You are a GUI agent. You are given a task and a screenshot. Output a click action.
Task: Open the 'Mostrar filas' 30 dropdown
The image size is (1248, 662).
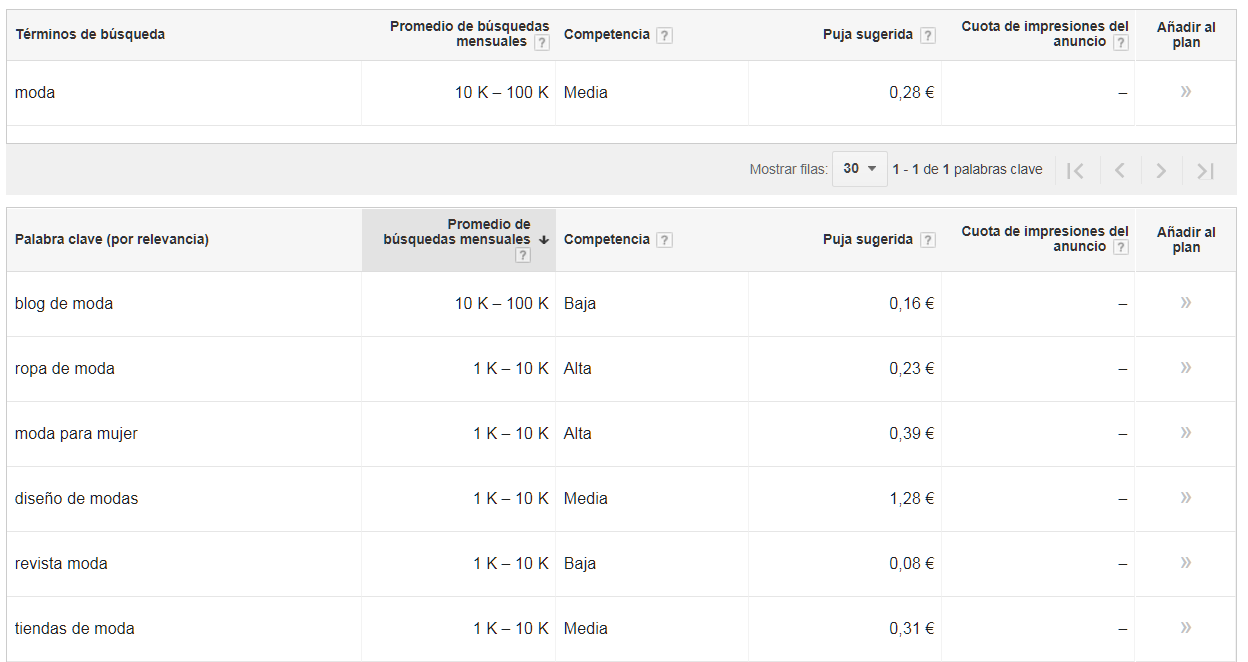[860, 169]
